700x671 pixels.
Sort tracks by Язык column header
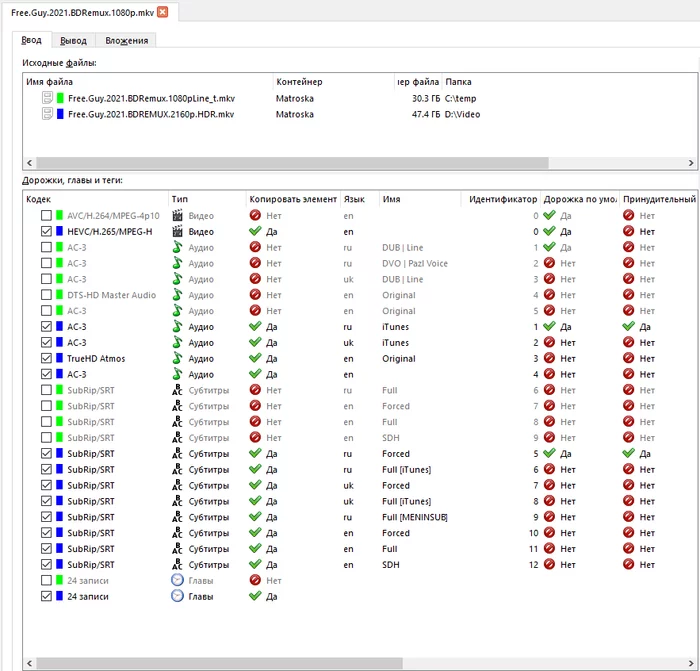(x=360, y=199)
